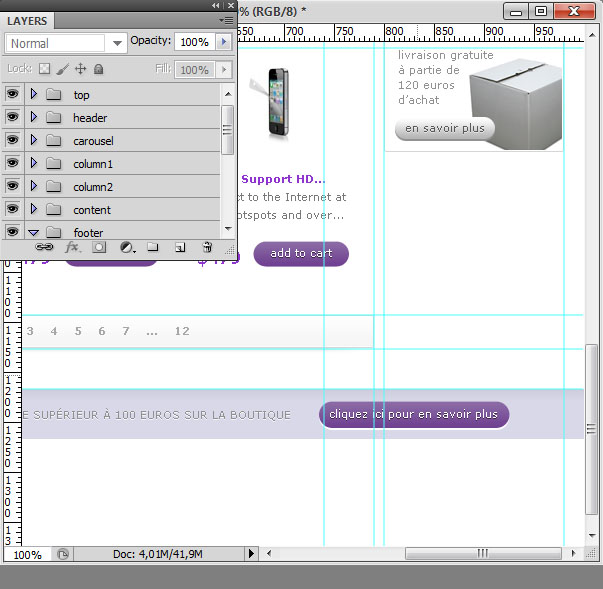Image resolution: width=603 pixels, height=589 pixels.
Task: Click the Opacity 100% field
Action: tap(195, 42)
